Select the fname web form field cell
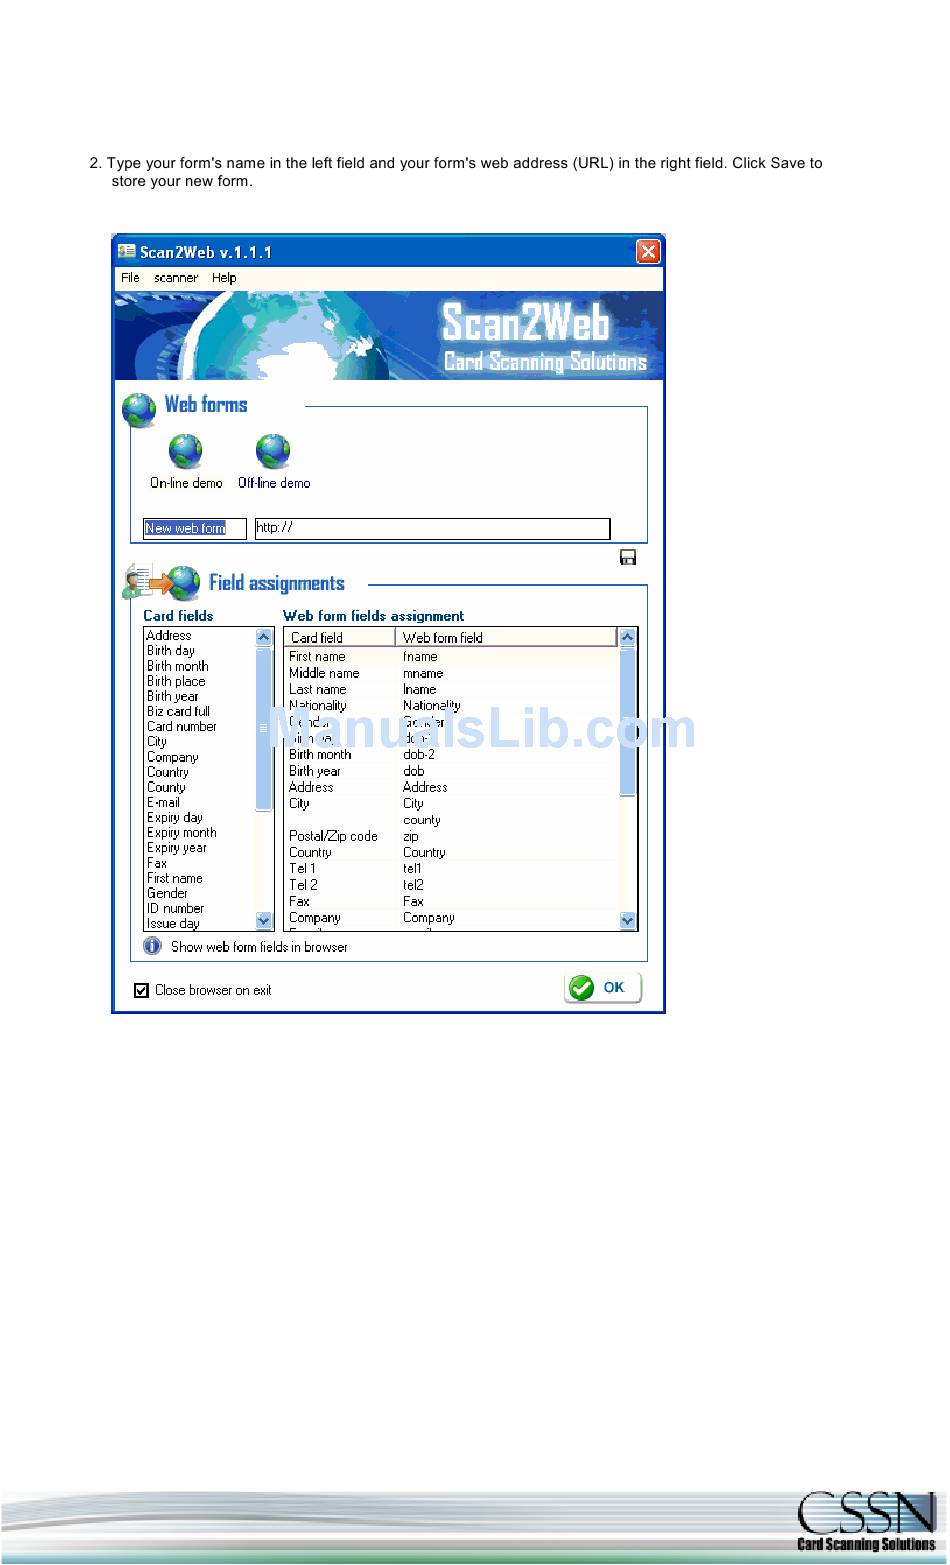The height and width of the screenshot is (1565, 950). [x=420, y=657]
